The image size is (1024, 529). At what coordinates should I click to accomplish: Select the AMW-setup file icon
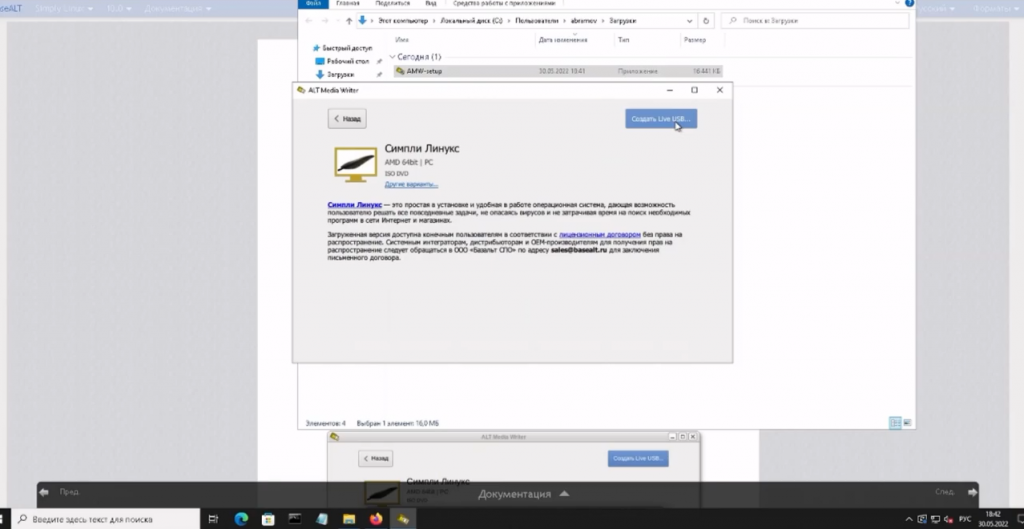(x=400, y=71)
